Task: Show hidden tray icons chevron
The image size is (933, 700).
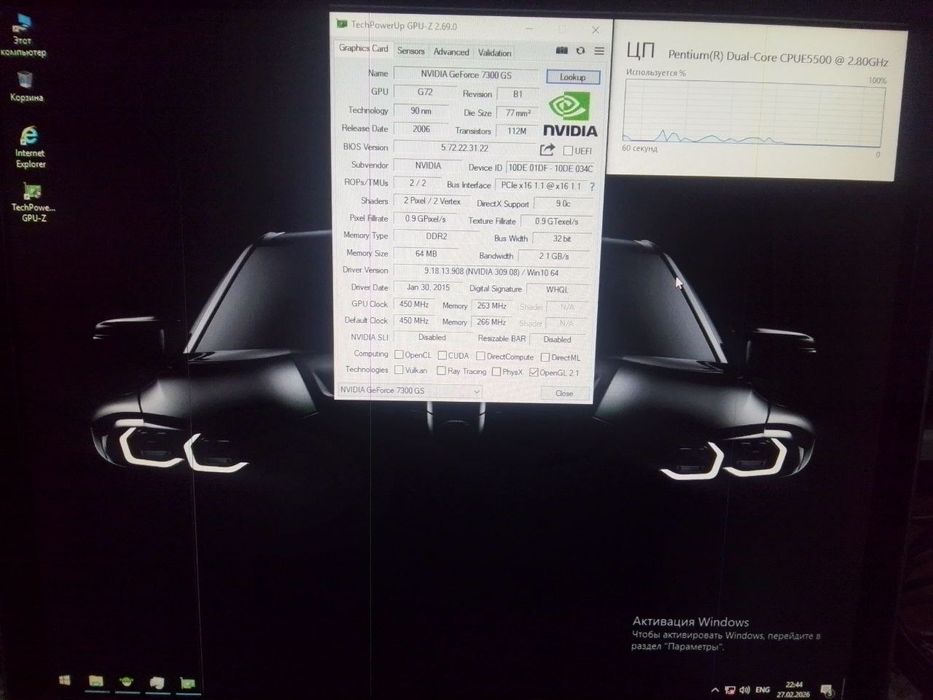Action: [715, 690]
